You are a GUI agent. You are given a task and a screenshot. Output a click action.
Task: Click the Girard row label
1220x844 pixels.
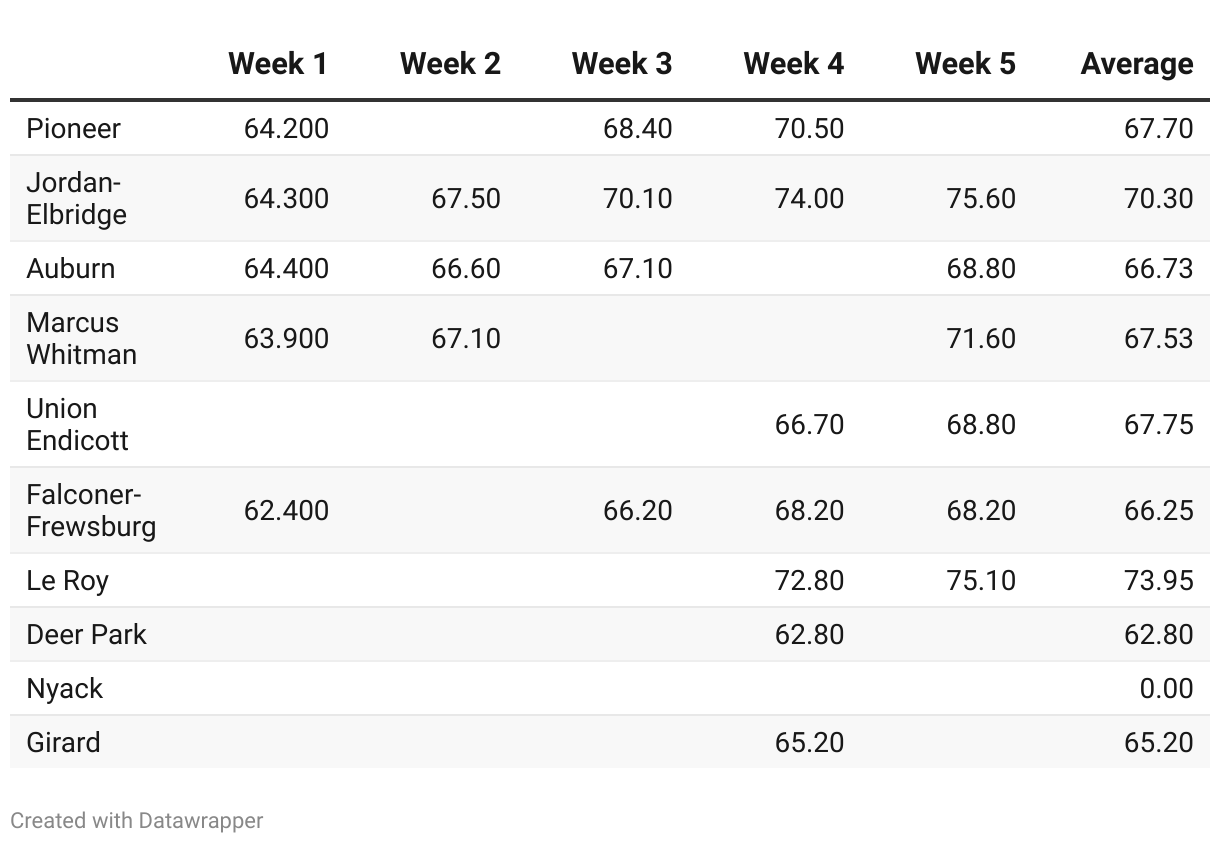pos(63,743)
